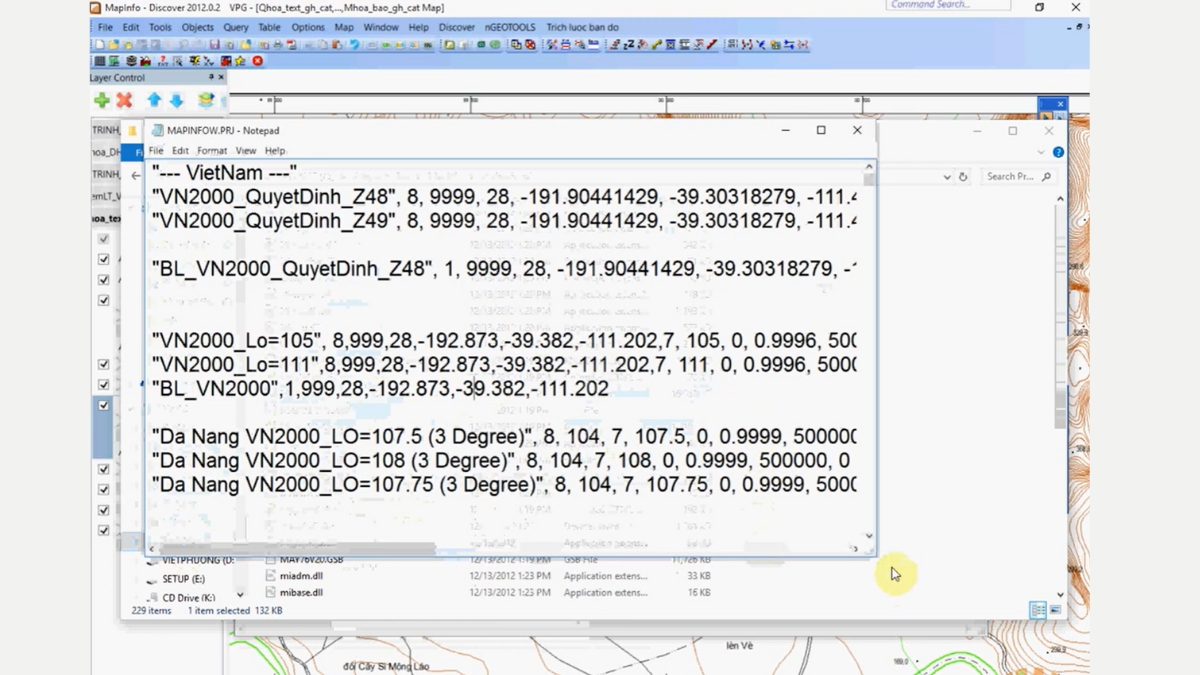This screenshot has width=1200, height=675.
Task: Uncheck the top layer's visibility checkbox
Action: tap(103, 239)
